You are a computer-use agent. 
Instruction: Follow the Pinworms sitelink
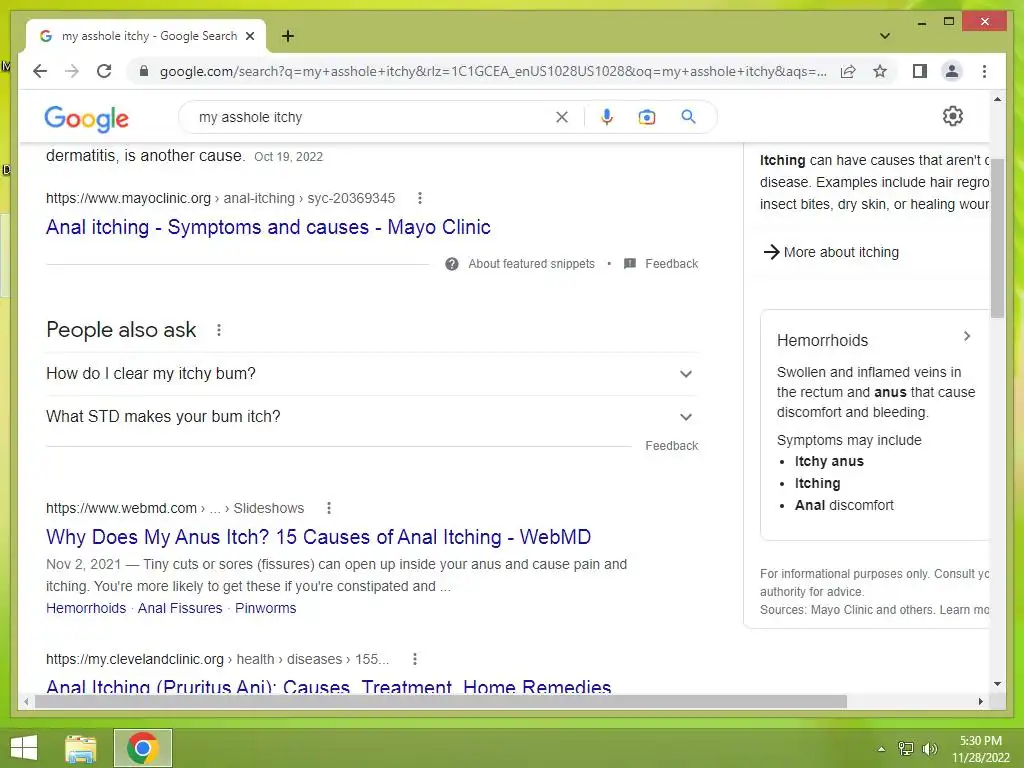pos(265,608)
